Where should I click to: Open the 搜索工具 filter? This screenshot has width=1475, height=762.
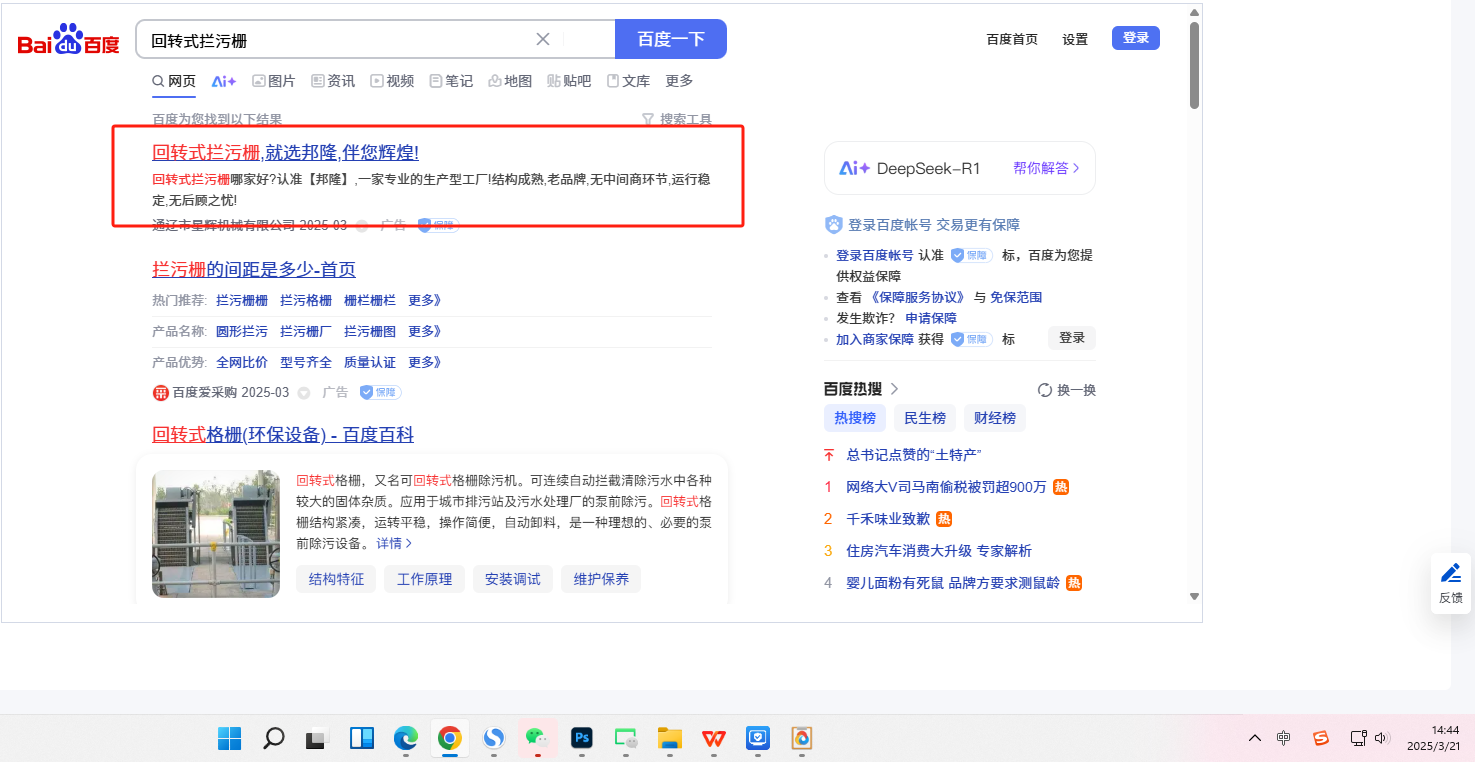pyautogui.click(x=677, y=120)
